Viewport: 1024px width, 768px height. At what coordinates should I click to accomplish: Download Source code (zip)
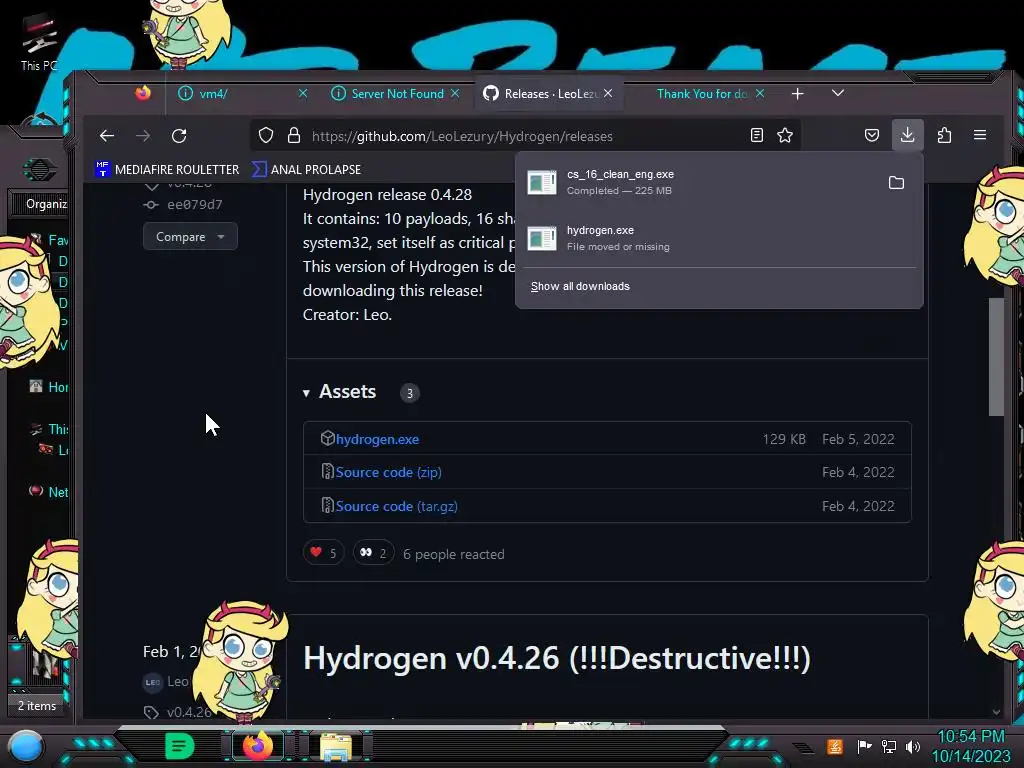(x=389, y=472)
